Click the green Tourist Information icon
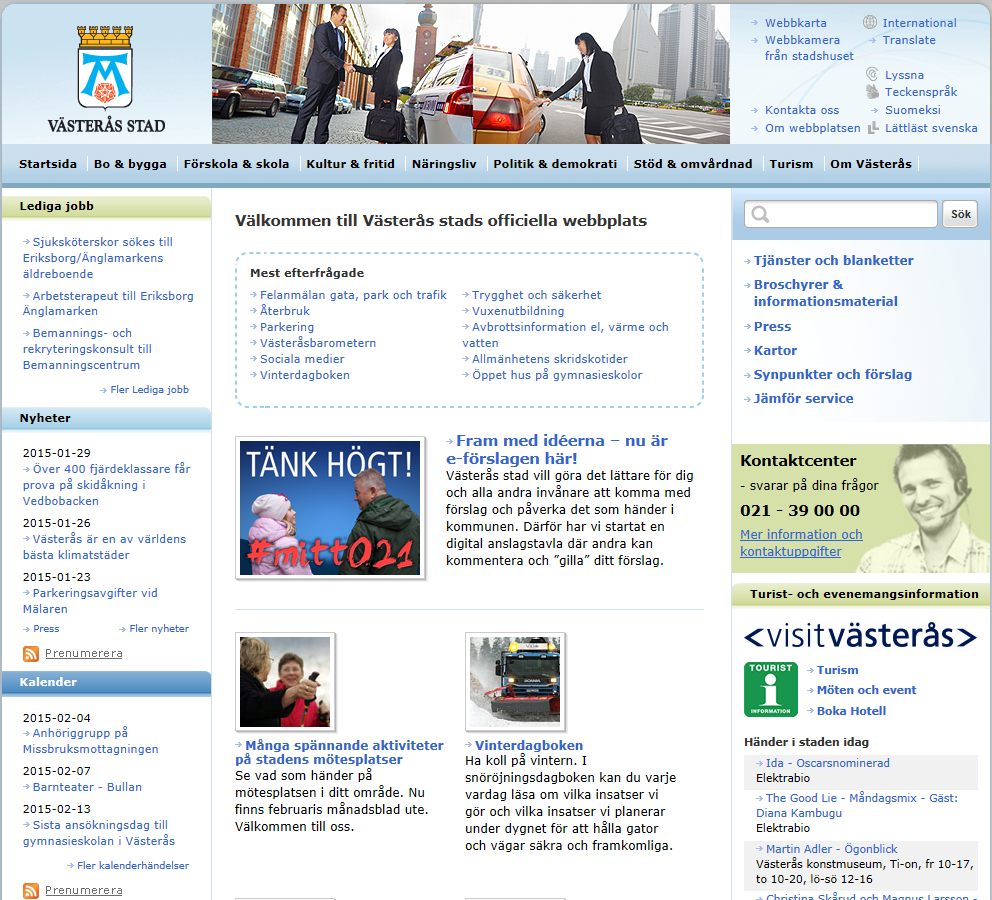The height and width of the screenshot is (900, 992). point(771,689)
